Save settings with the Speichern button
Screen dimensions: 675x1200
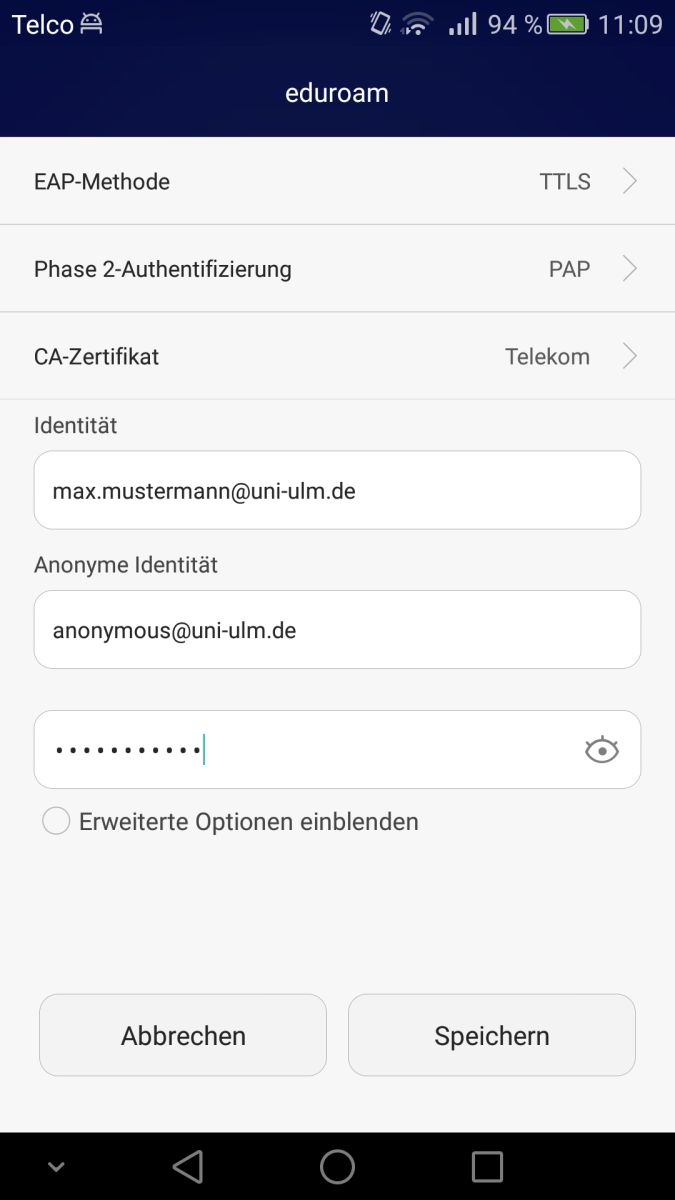pos(492,1035)
